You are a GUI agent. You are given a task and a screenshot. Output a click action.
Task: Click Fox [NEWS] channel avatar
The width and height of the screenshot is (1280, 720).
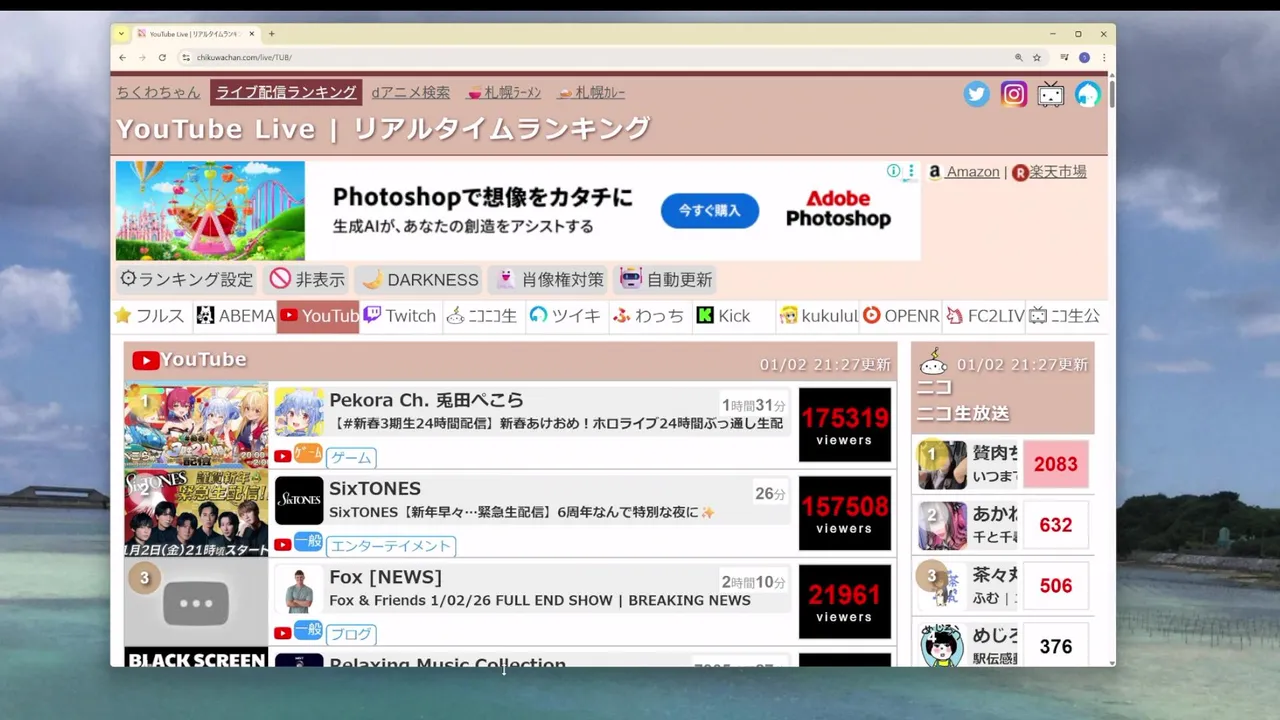pos(299,589)
